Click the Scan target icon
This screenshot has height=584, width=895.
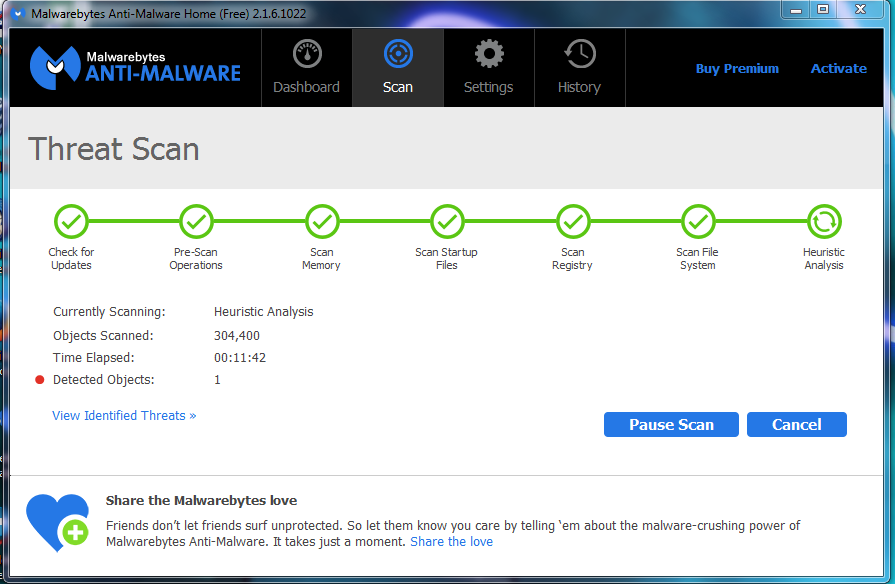pyautogui.click(x=398, y=54)
